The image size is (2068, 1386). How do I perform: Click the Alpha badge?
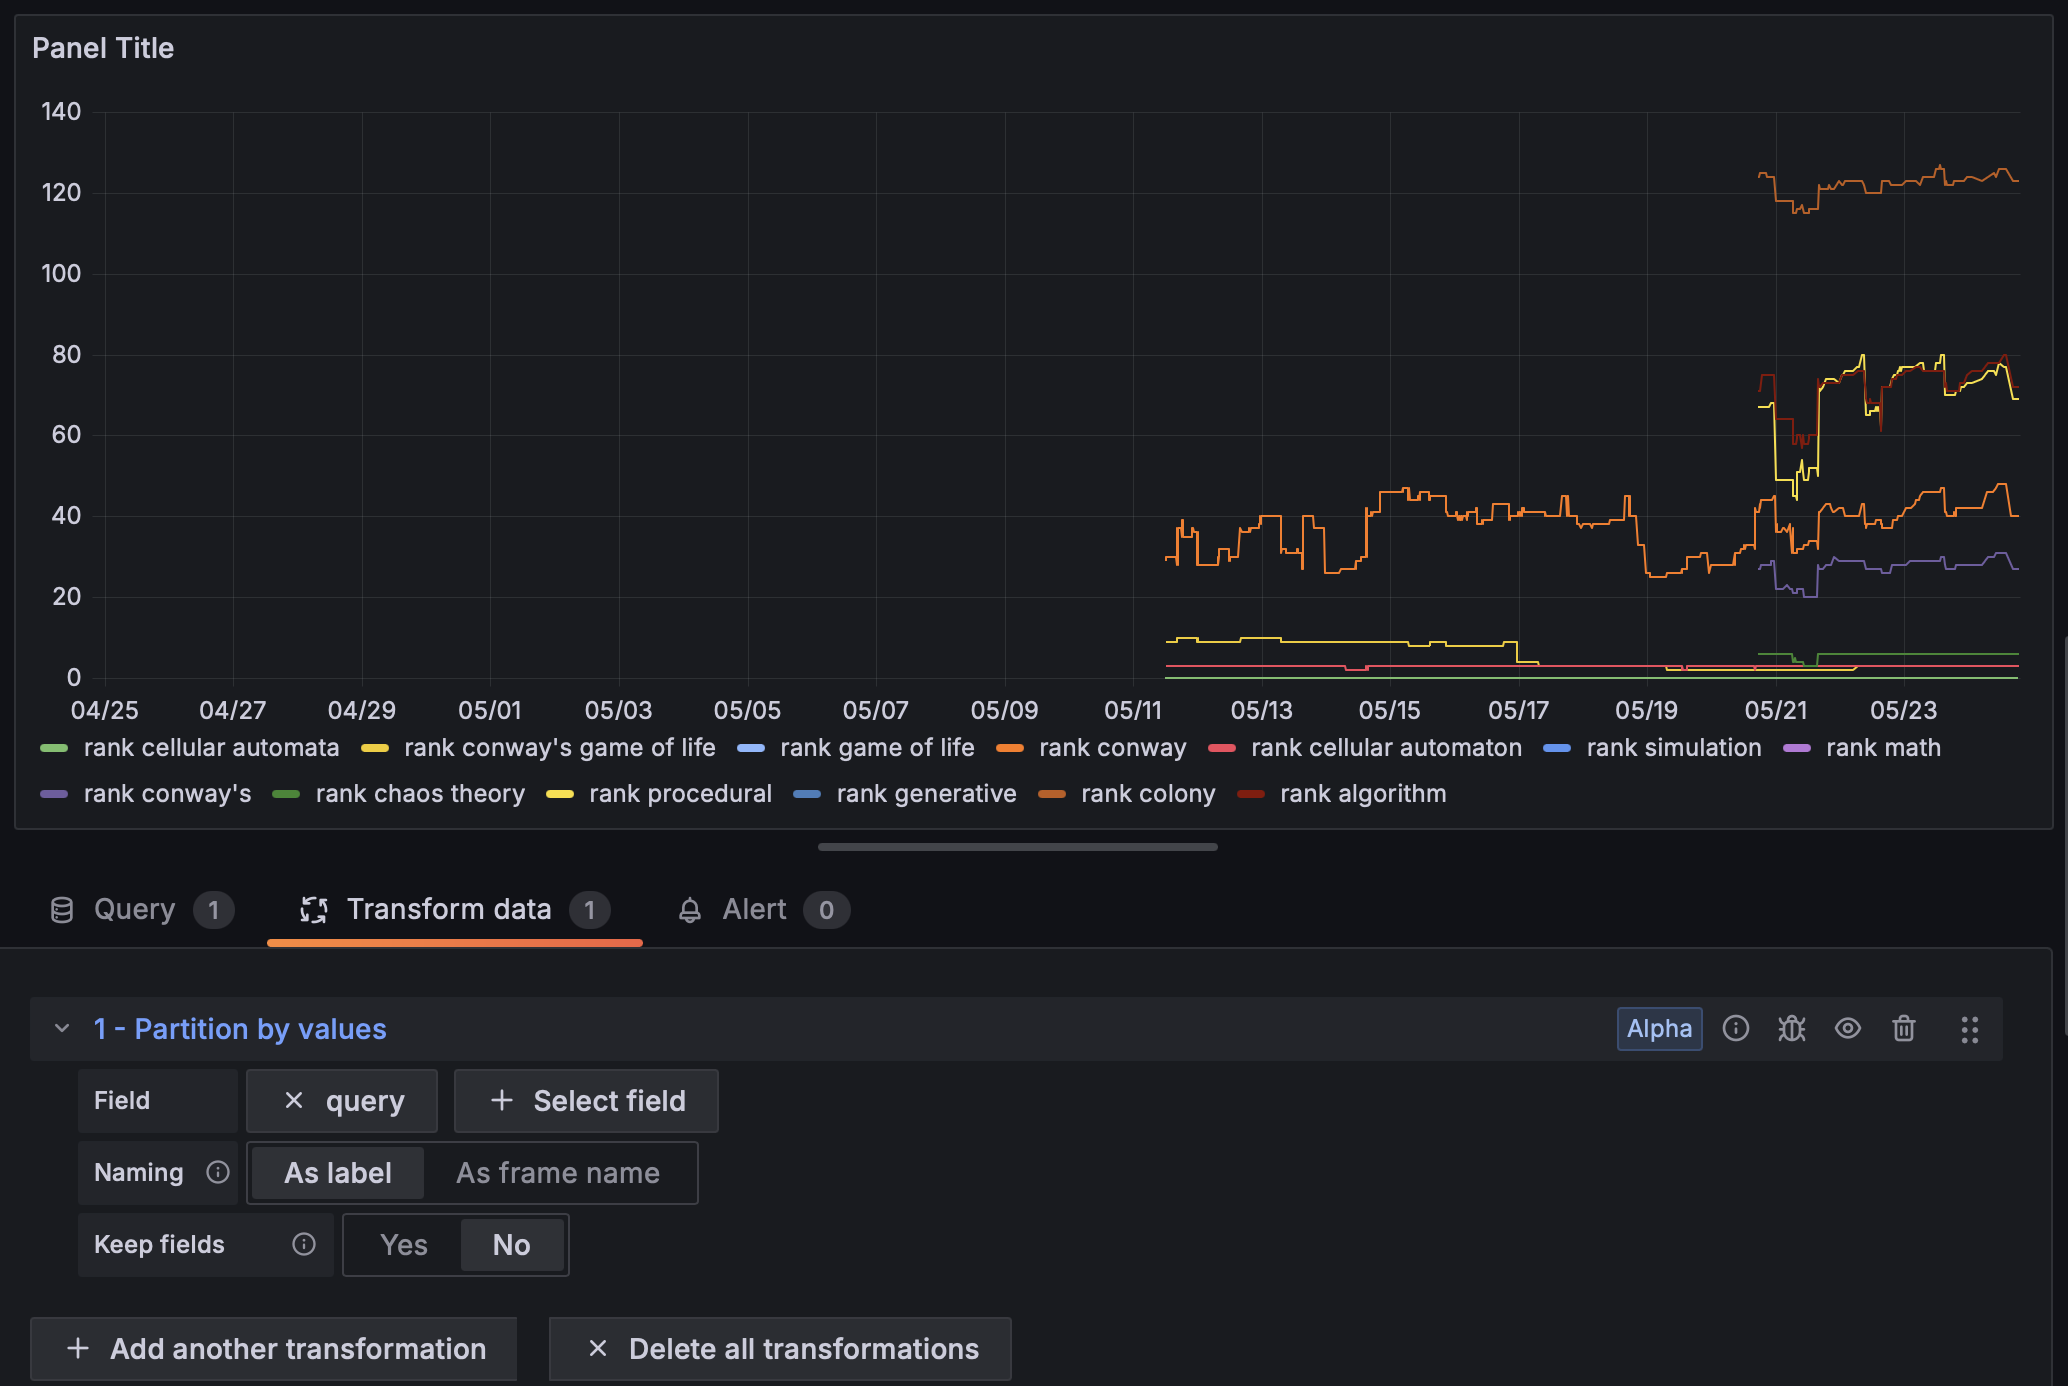[x=1659, y=1028]
